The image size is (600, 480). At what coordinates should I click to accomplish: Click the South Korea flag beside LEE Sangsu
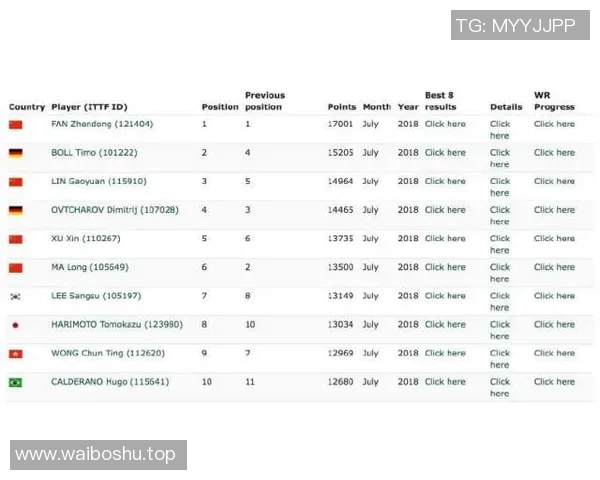point(15,297)
